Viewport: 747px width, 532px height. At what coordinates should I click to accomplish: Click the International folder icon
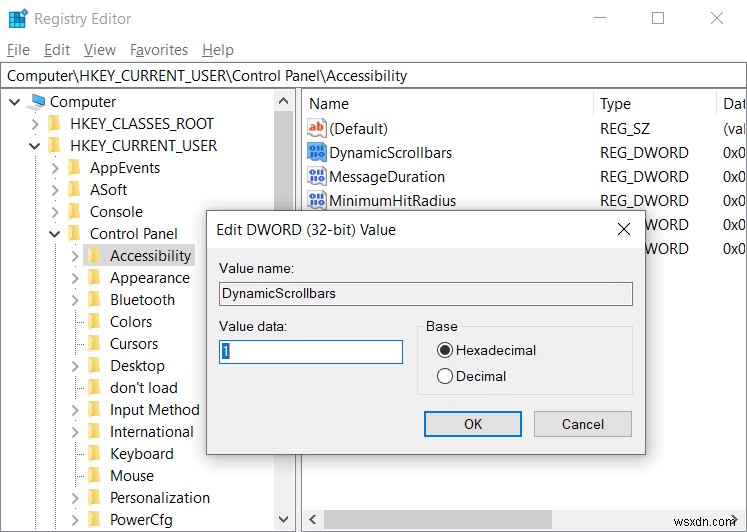pyautogui.click(x=94, y=432)
